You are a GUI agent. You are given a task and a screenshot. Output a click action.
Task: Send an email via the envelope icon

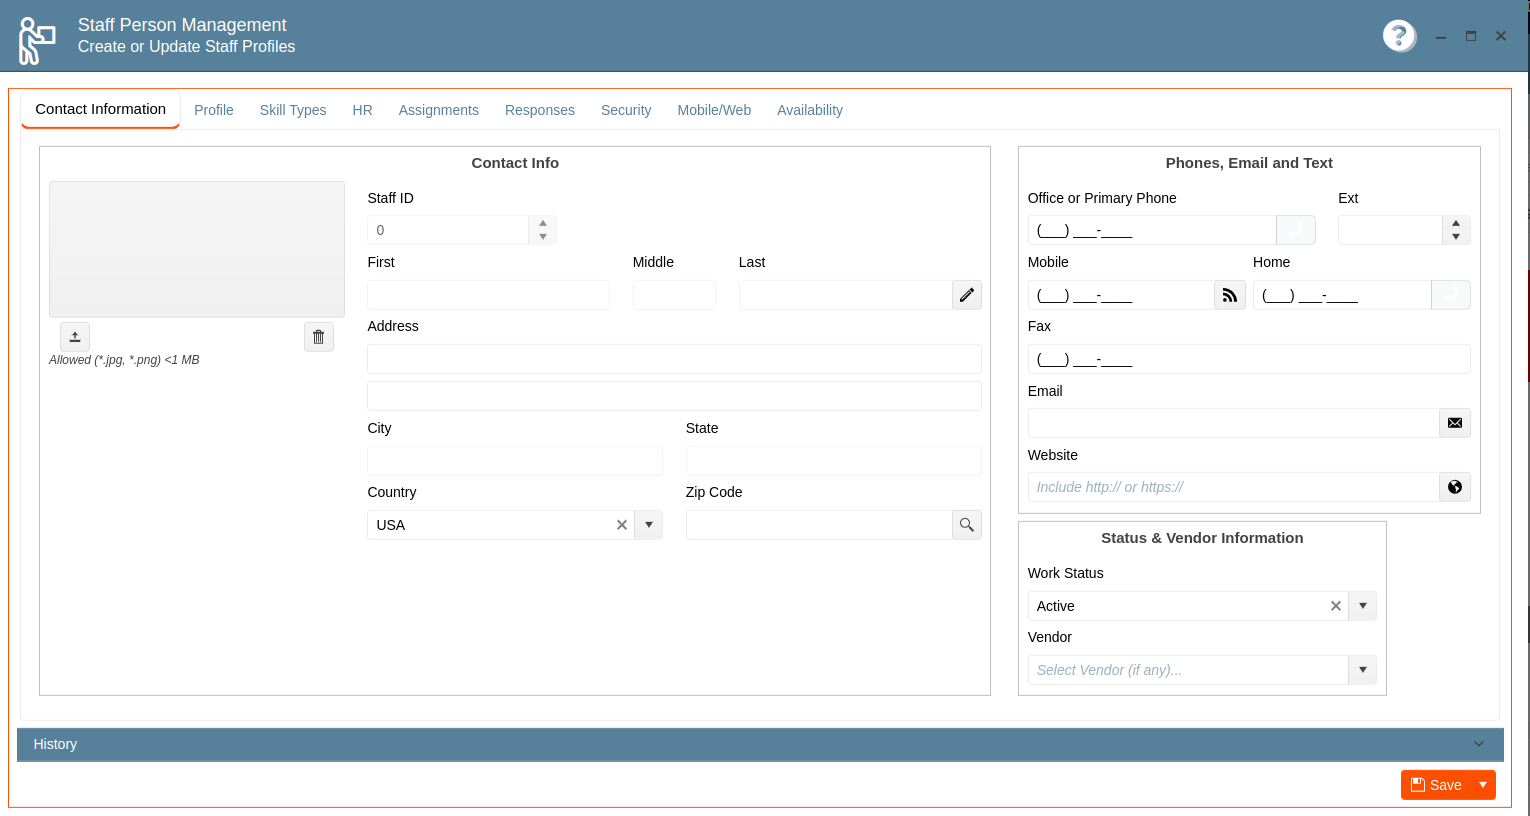click(1454, 422)
